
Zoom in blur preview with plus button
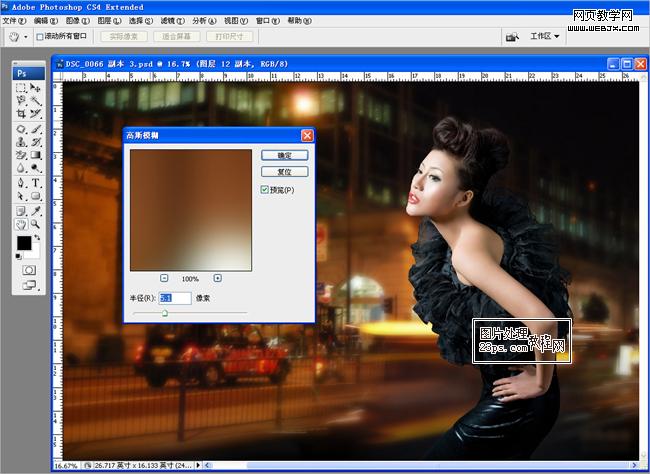point(217,278)
